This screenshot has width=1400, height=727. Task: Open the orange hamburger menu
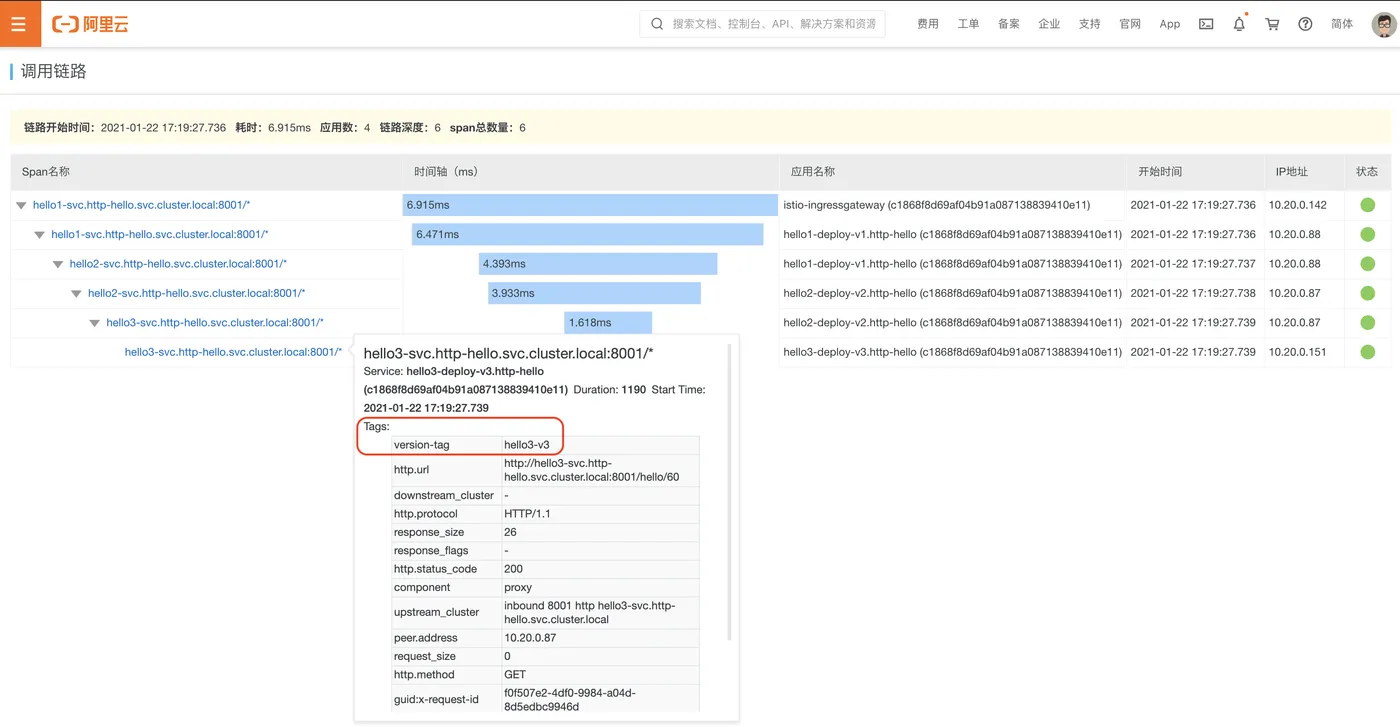click(18, 24)
